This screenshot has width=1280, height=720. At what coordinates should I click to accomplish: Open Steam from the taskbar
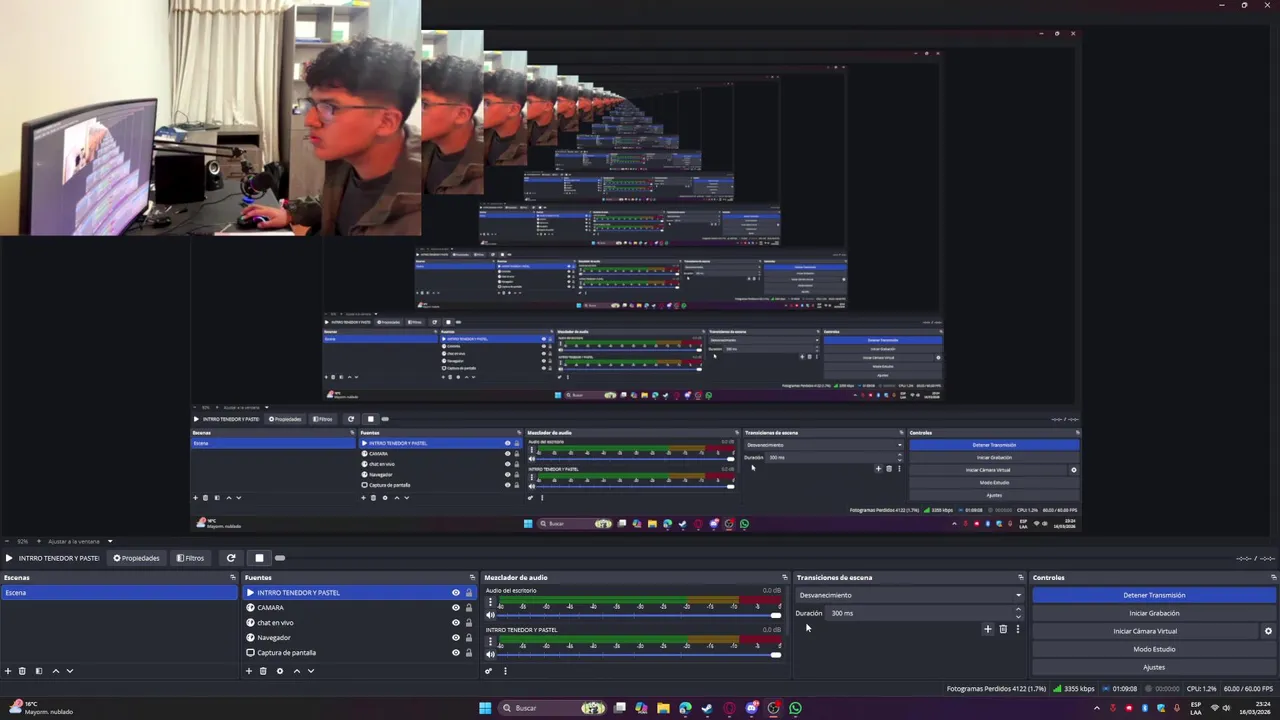click(x=707, y=708)
